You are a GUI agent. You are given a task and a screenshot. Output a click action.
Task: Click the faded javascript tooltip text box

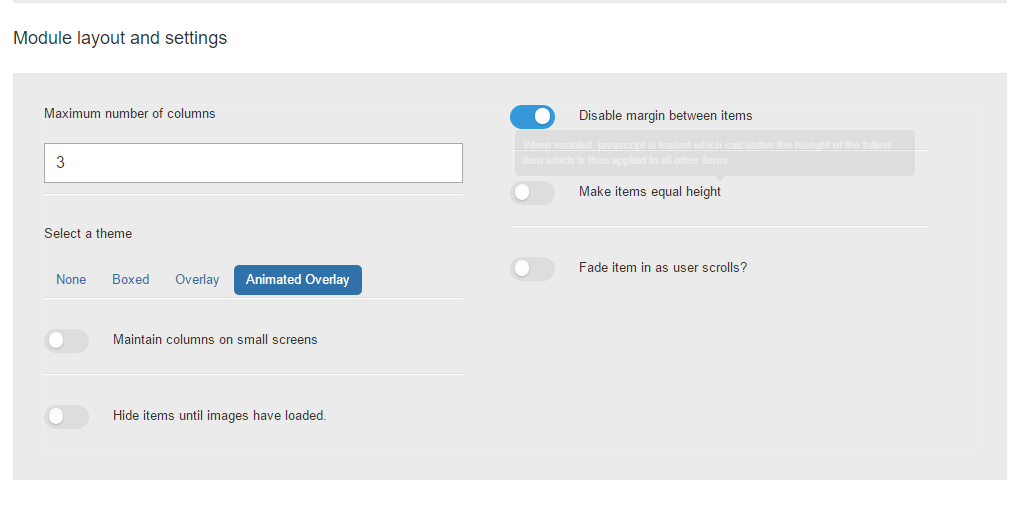(715, 153)
